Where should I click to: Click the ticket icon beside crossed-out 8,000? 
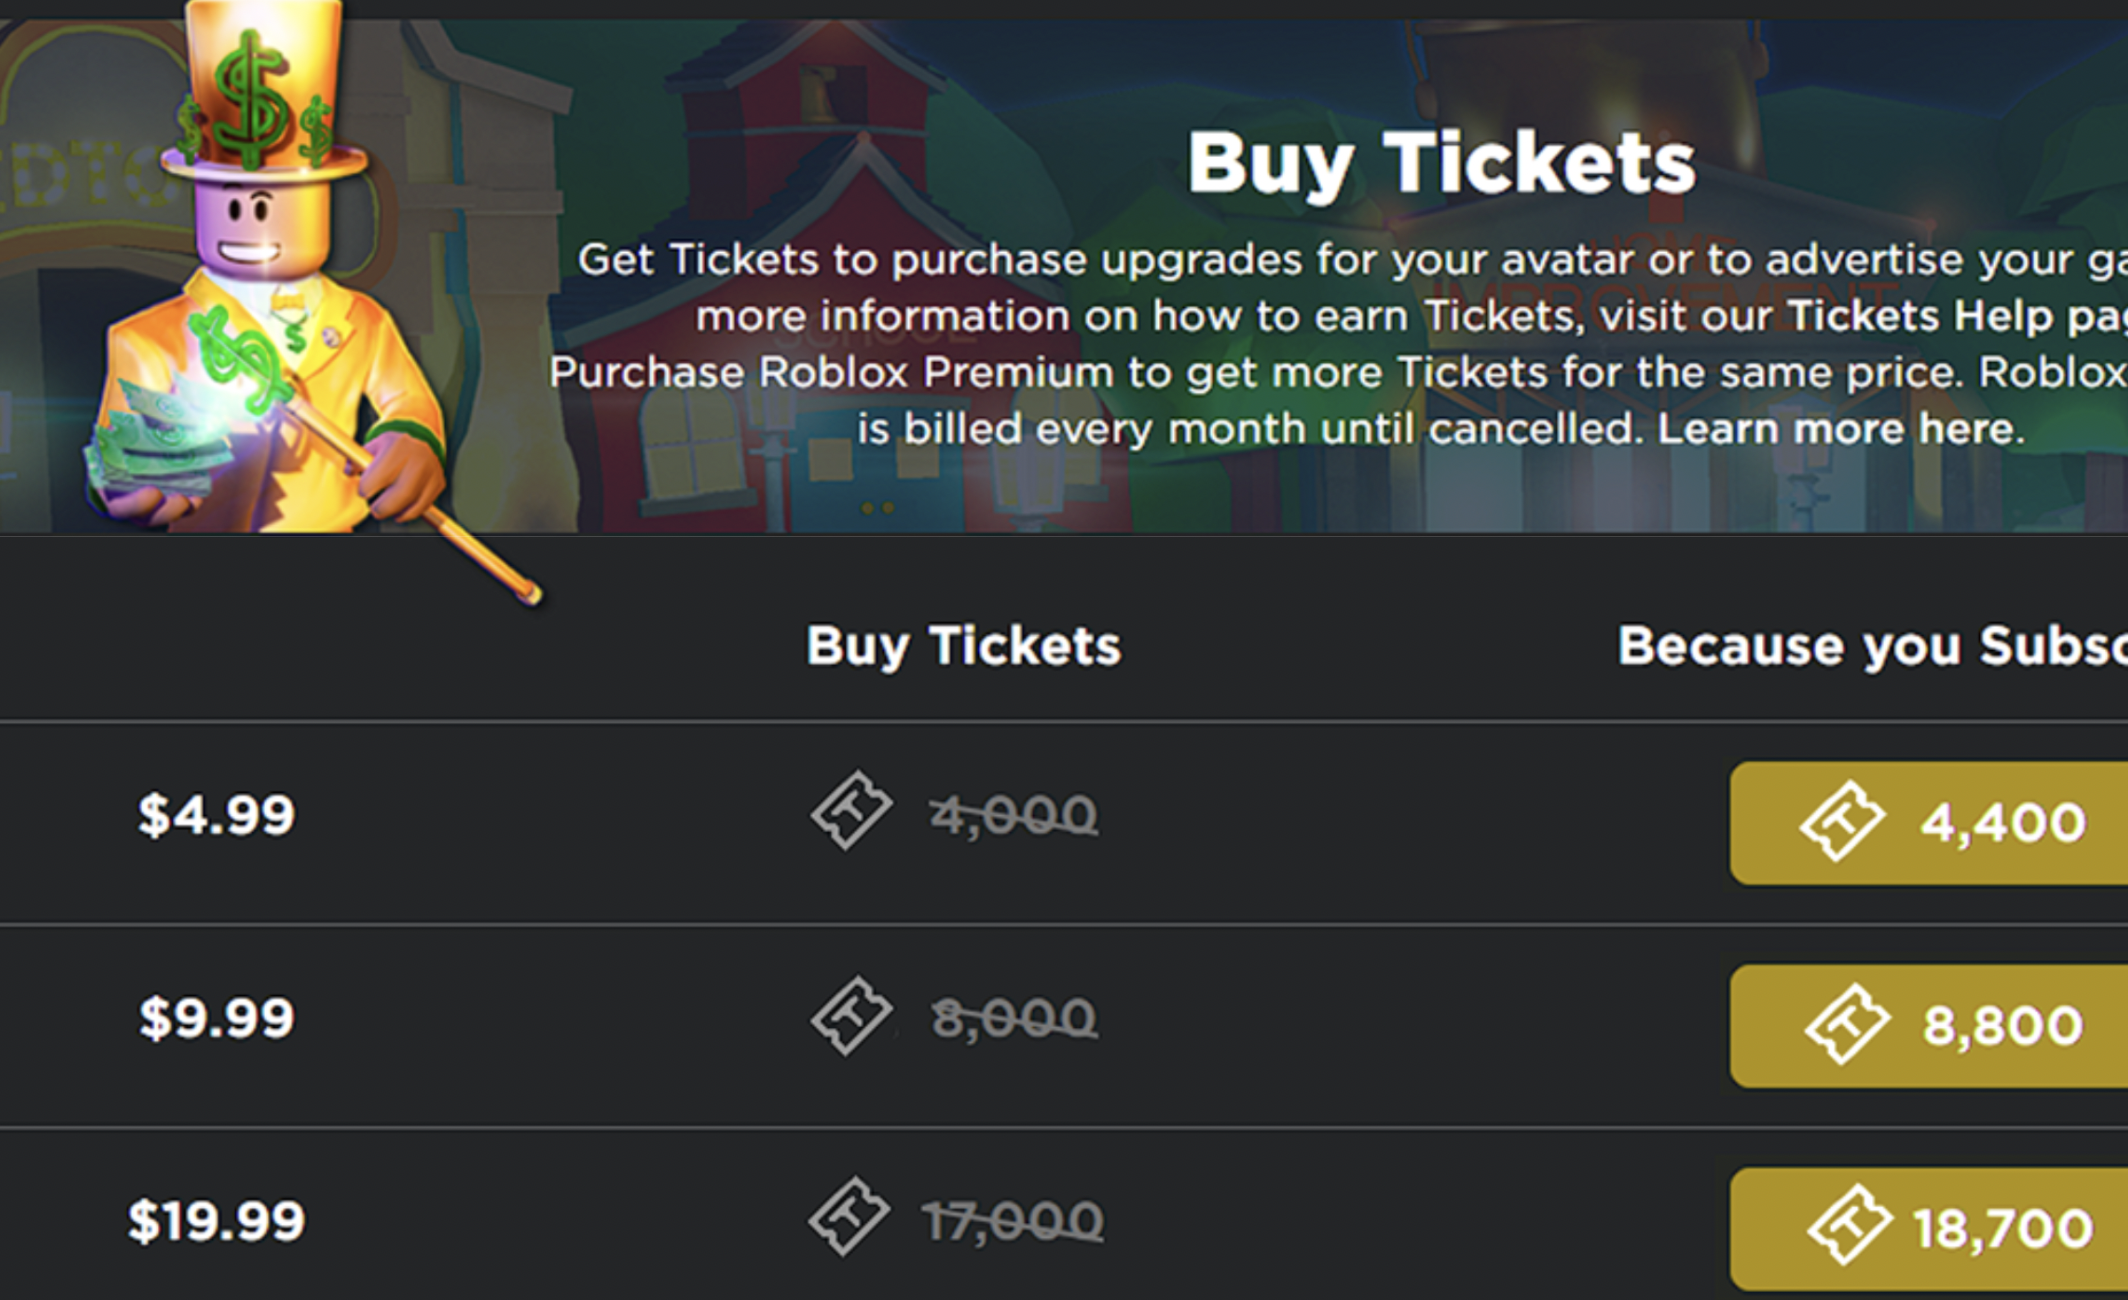(x=850, y=1016)
